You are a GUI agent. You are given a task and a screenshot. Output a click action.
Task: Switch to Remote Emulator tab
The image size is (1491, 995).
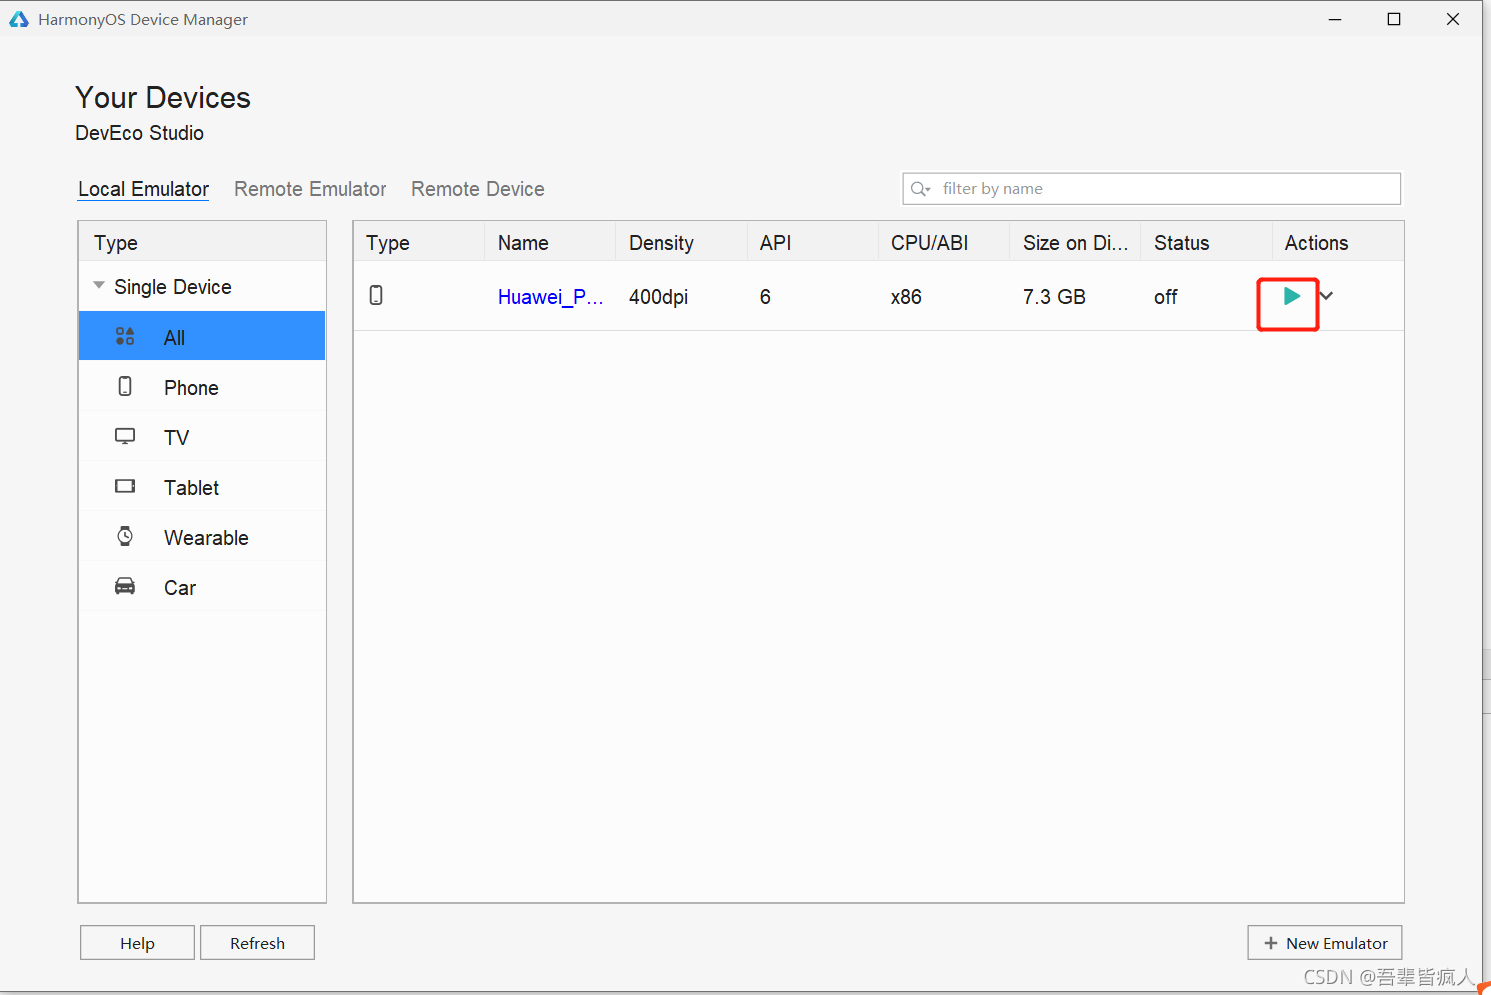point(310,189)
